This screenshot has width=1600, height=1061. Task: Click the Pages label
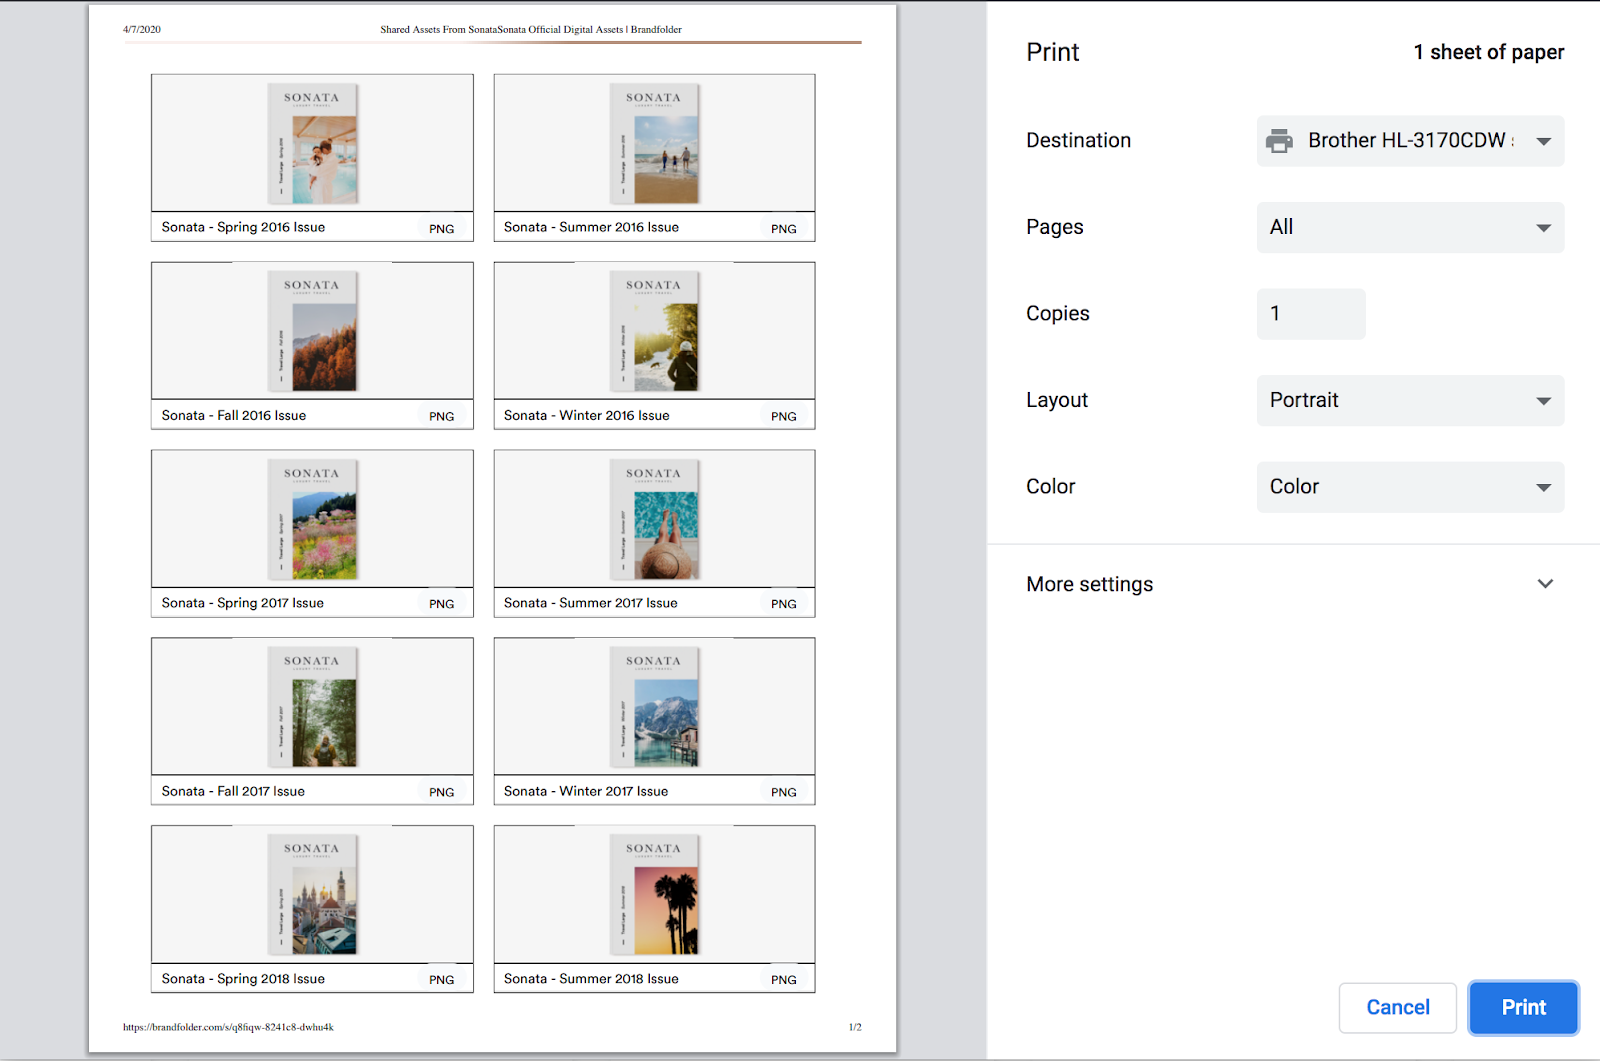(x=1055, y=227)
